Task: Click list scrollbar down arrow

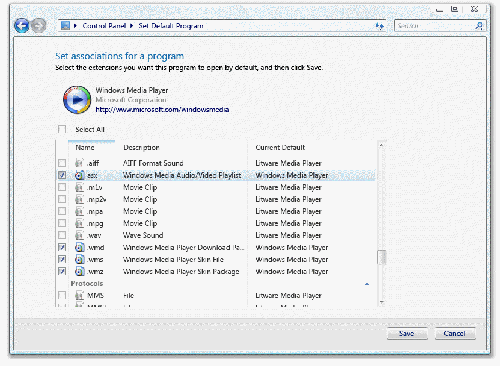Action: click(x=381, y=302)
